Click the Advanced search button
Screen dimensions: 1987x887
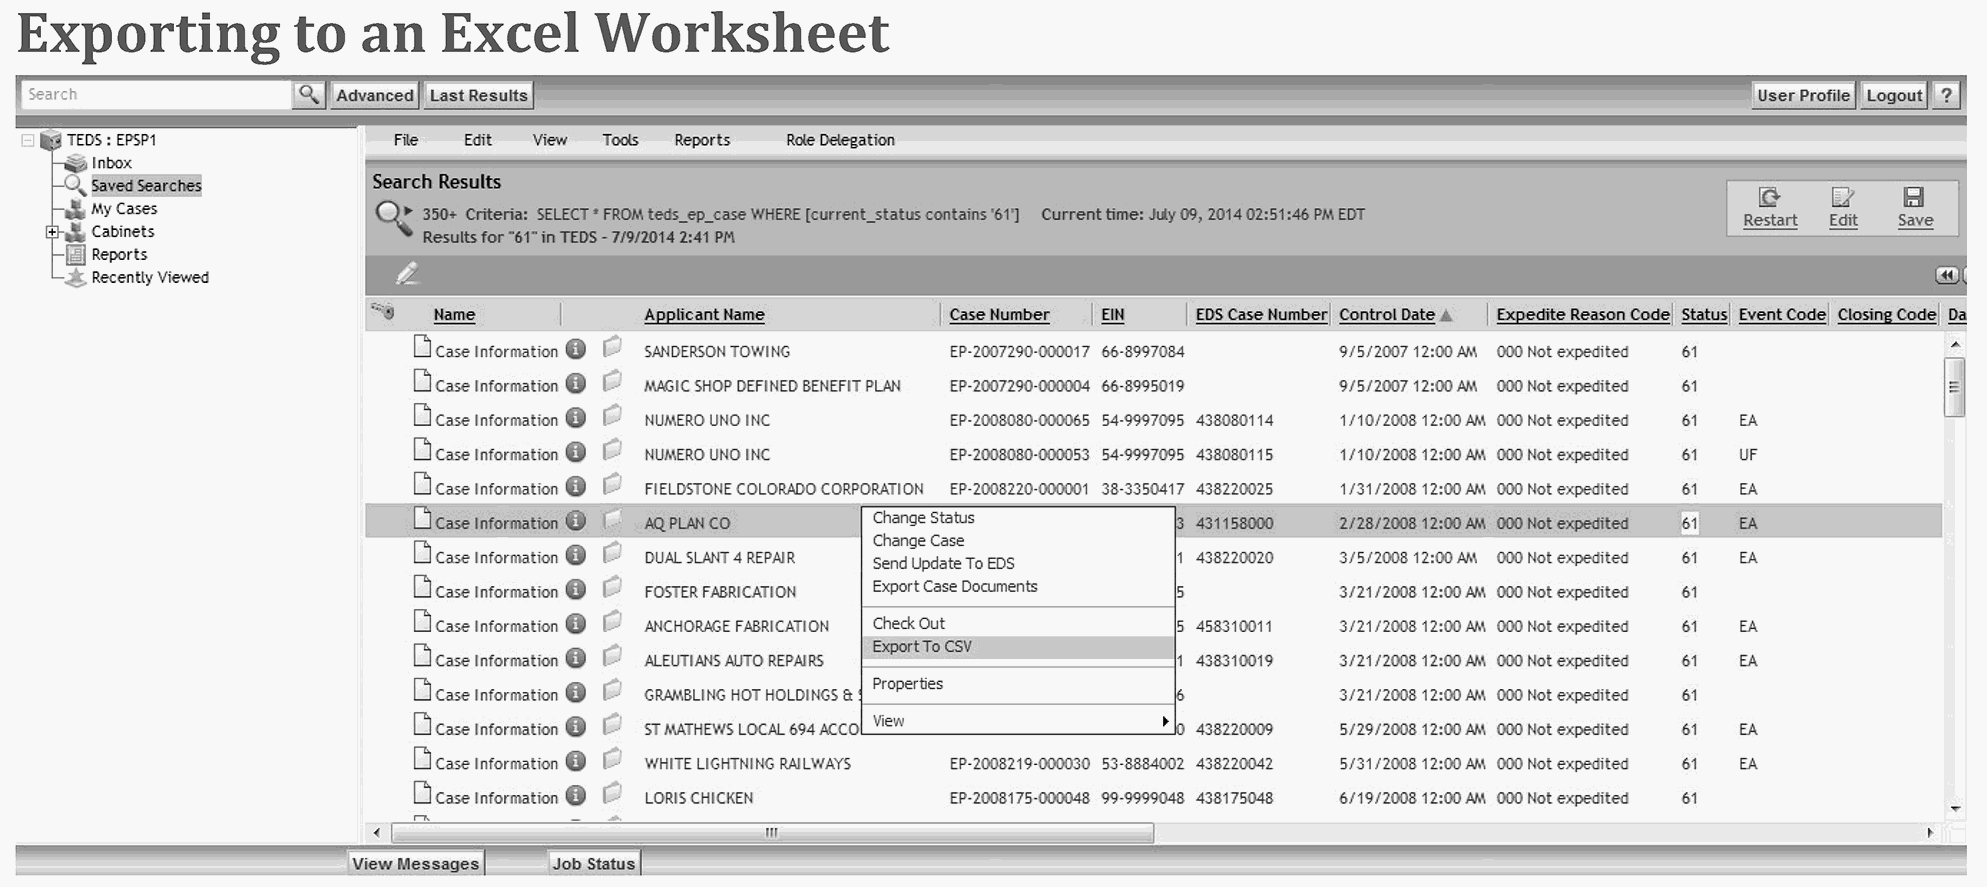click(x=375, y=95)
